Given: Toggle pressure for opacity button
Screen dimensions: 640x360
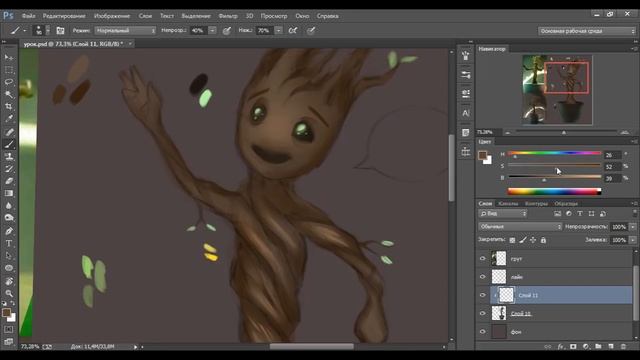Looking at the screenshot, I should [x=227, y=31].
